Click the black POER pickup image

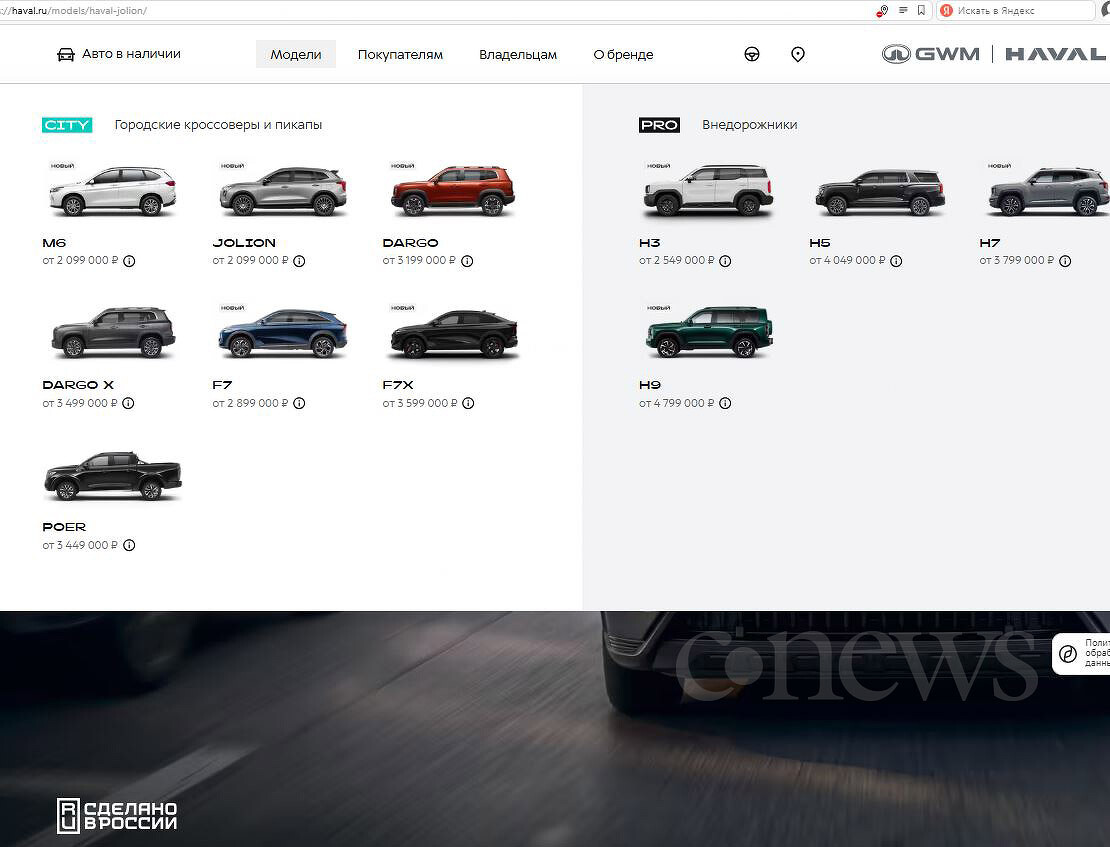tap(113, 476)
